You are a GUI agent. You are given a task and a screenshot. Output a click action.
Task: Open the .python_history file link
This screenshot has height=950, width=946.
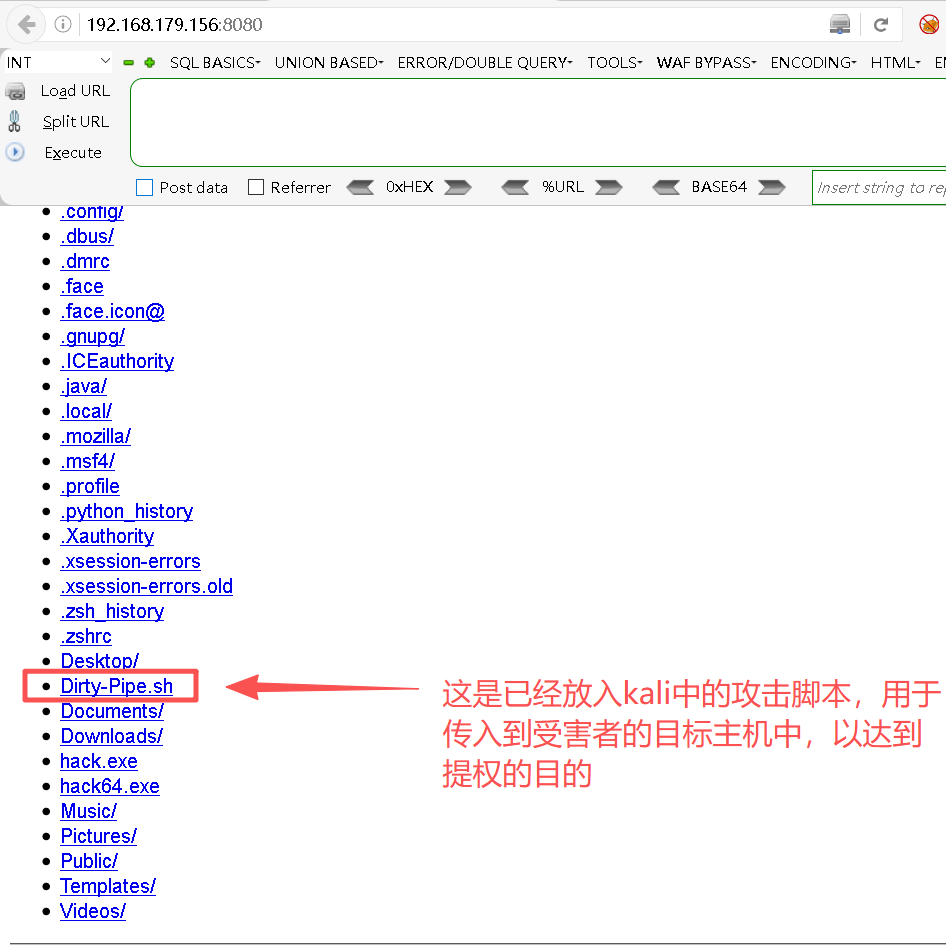coord(127,511)
